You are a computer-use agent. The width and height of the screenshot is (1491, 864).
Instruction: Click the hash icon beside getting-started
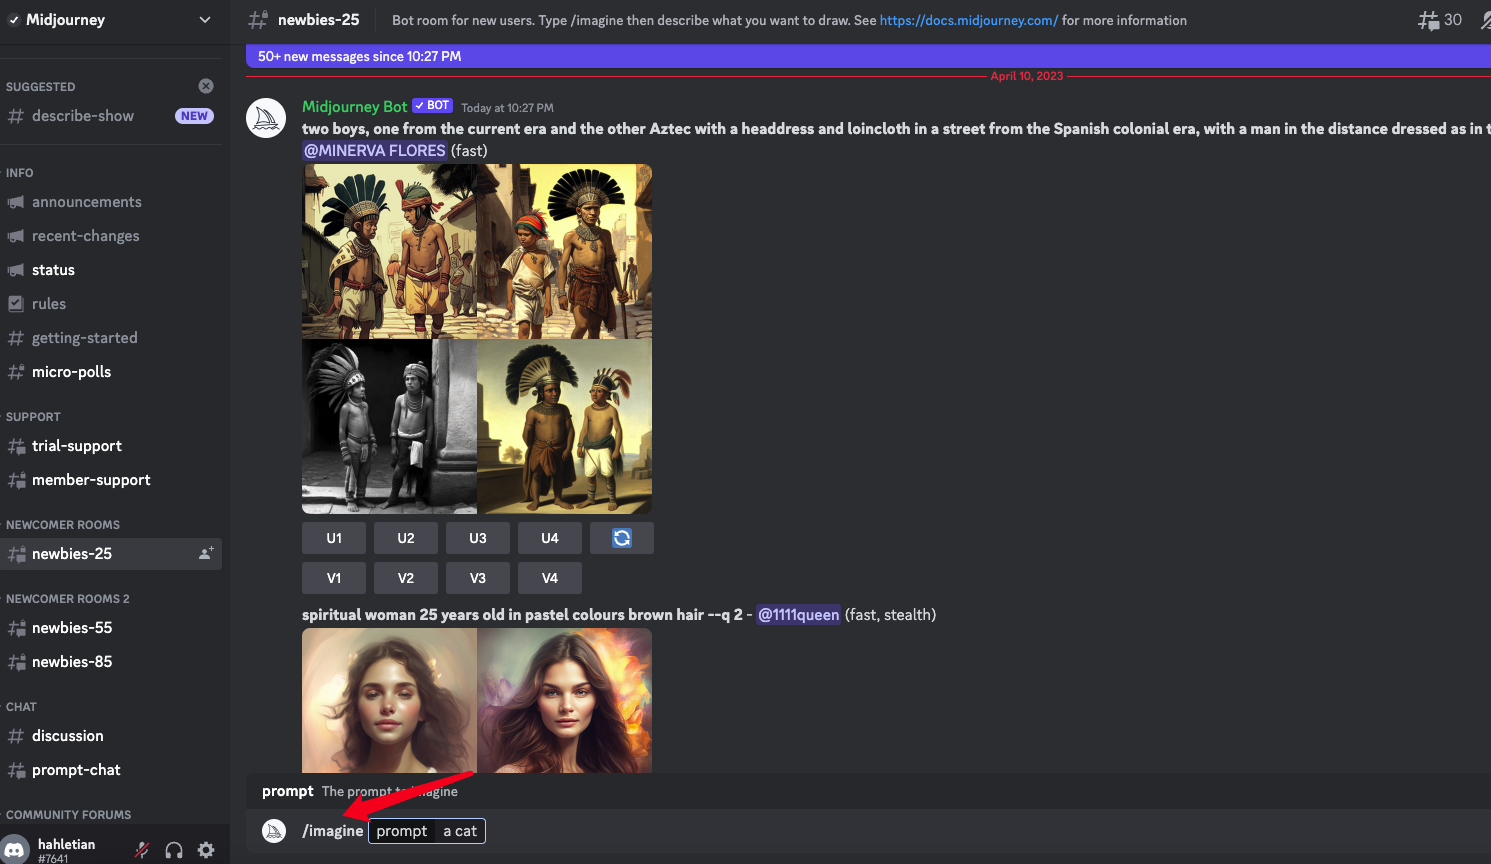point(16,338)
